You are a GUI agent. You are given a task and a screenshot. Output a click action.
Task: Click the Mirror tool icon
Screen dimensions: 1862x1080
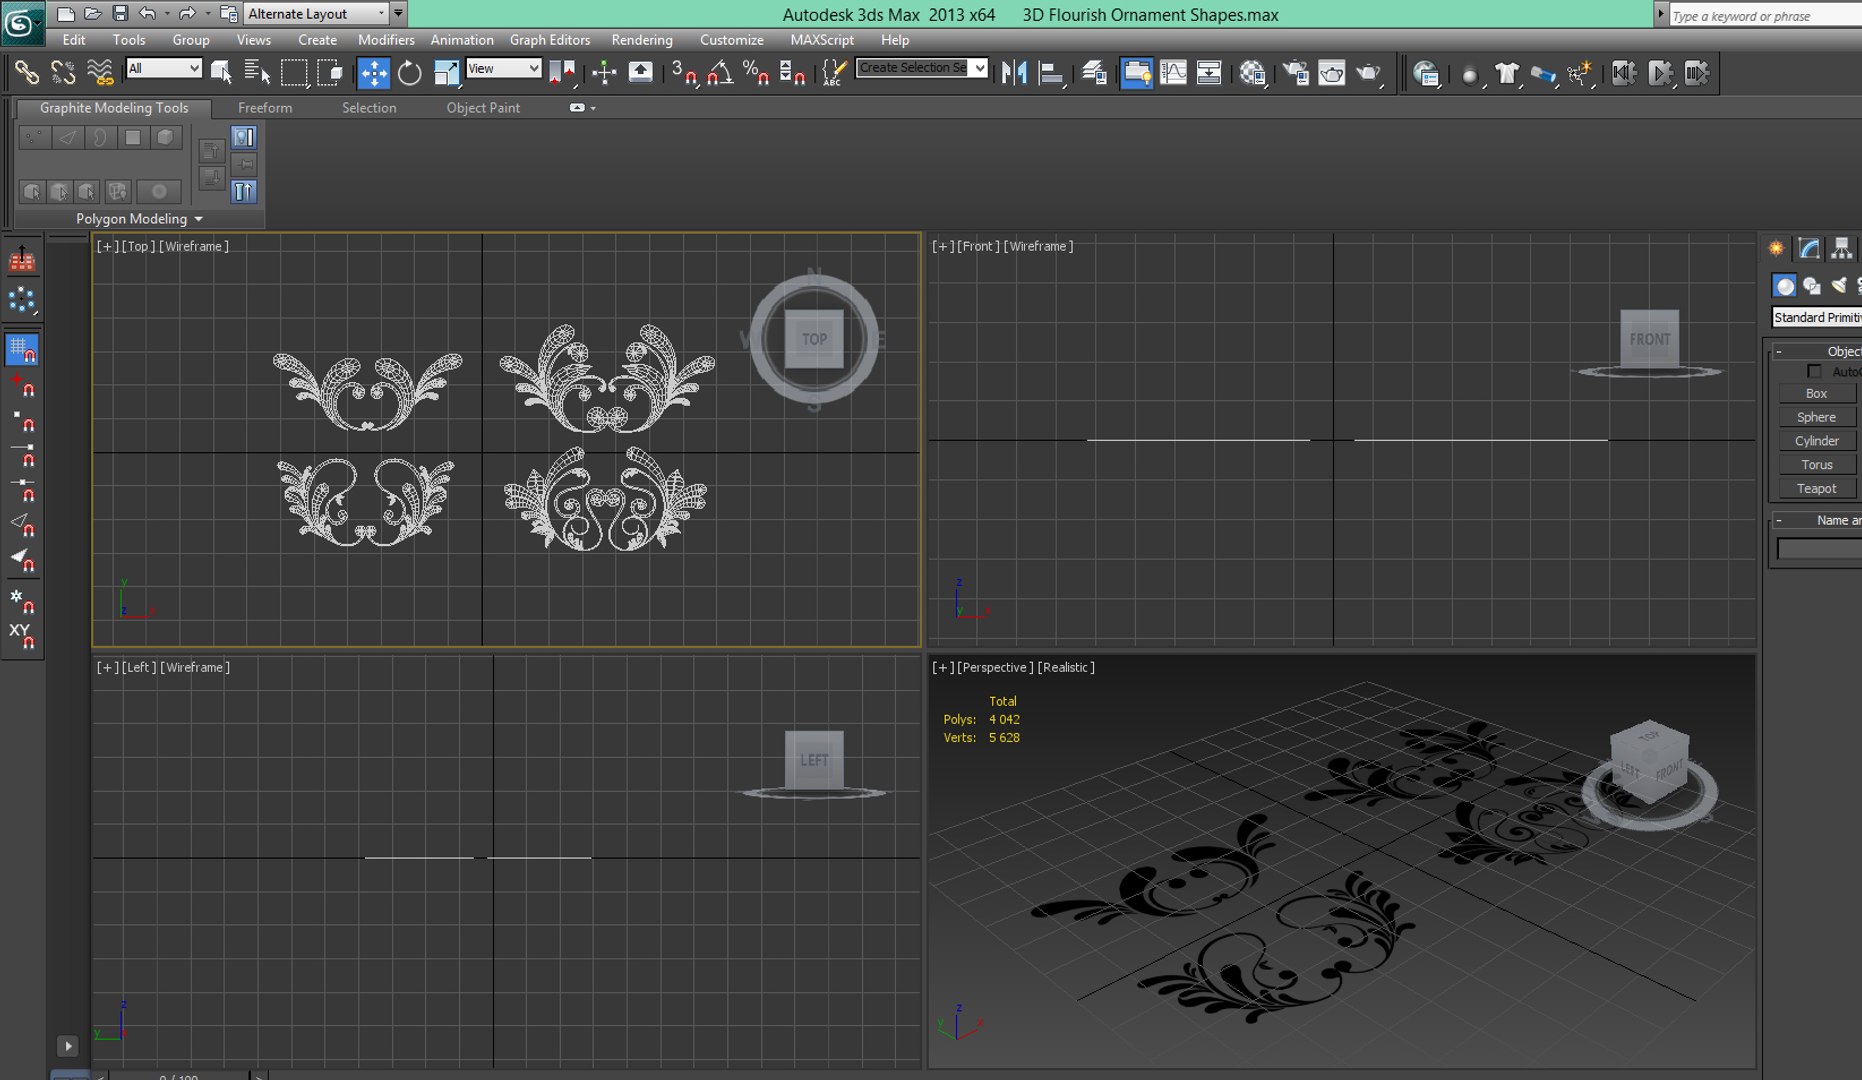pyautogui.click(x=1014, y=72)
